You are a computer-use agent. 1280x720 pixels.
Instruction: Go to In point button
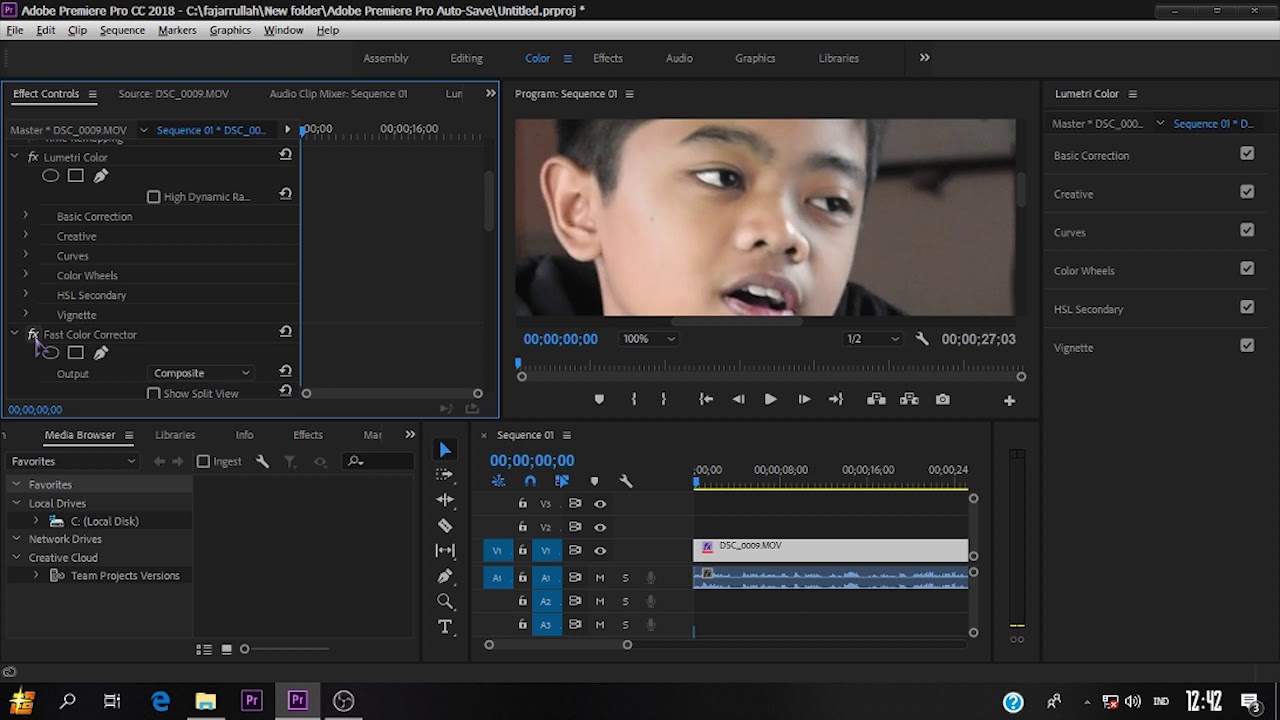(x=706, y=399)
